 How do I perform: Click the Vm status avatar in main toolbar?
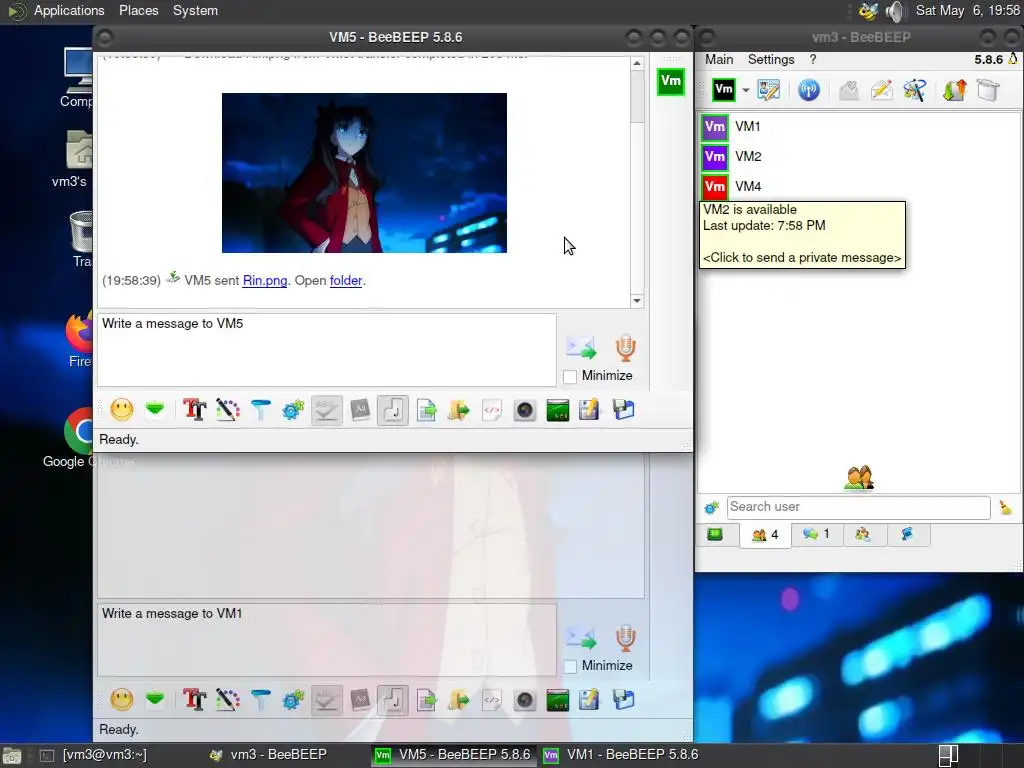click(x=724, y=89)
